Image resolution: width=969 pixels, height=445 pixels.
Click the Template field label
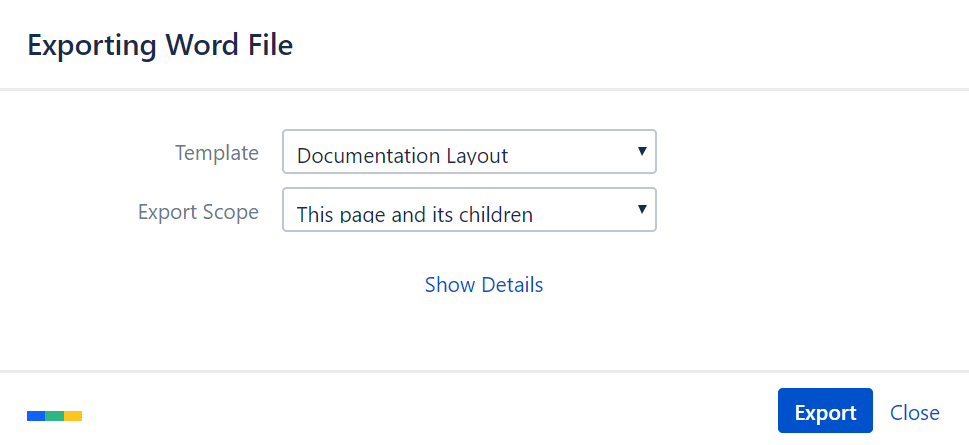click(x=217, y=153)
